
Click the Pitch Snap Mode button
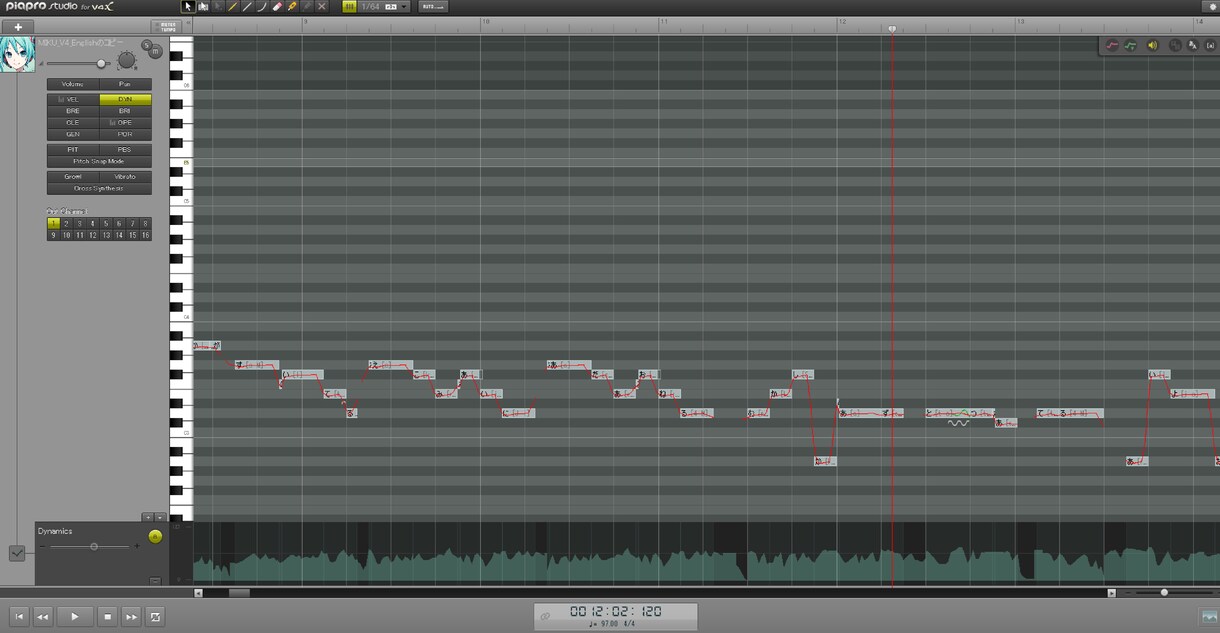click(x=99, y=161)
